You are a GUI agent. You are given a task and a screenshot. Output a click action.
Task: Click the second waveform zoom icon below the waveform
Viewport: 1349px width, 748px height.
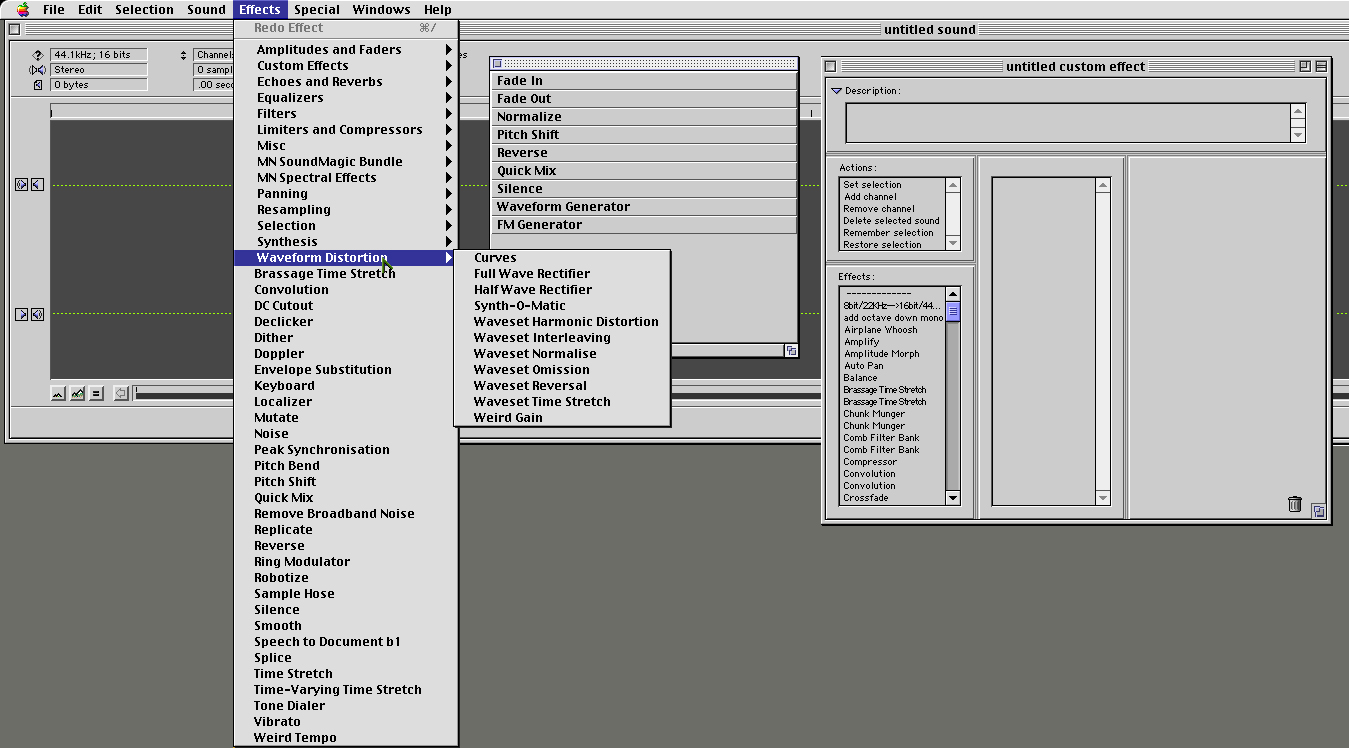click(x=77, y=394)
